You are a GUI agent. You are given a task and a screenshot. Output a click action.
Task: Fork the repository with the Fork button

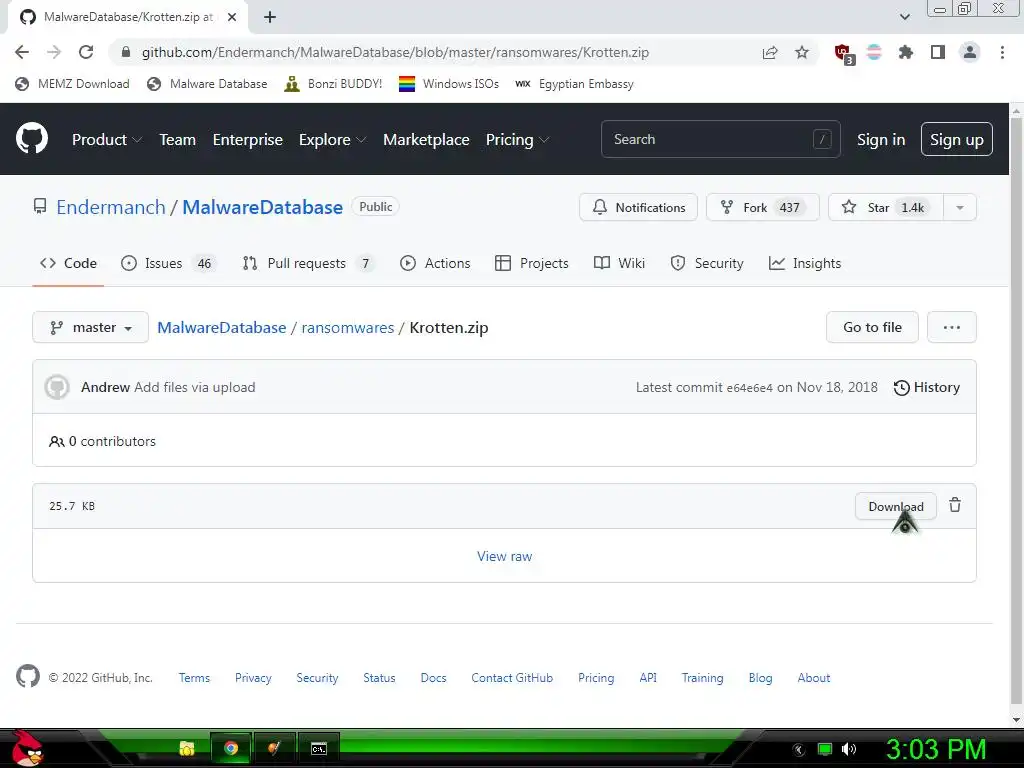tap(762, 208)
